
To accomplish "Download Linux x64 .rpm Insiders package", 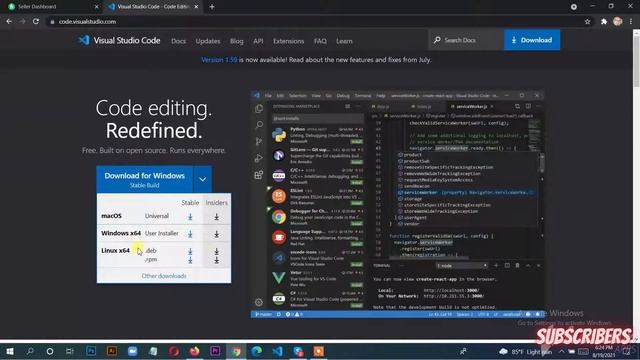I will (216, 260).
